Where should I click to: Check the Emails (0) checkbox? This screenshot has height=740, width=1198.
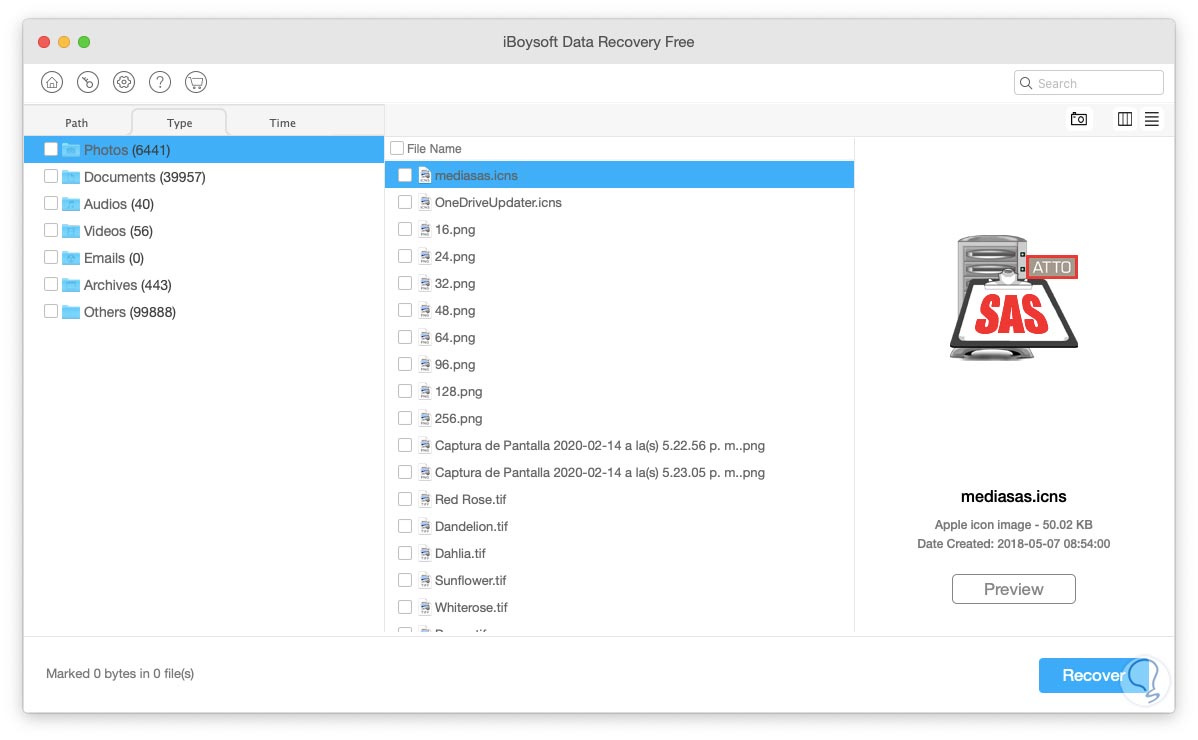pyautogui.click(x=51, y=257)
